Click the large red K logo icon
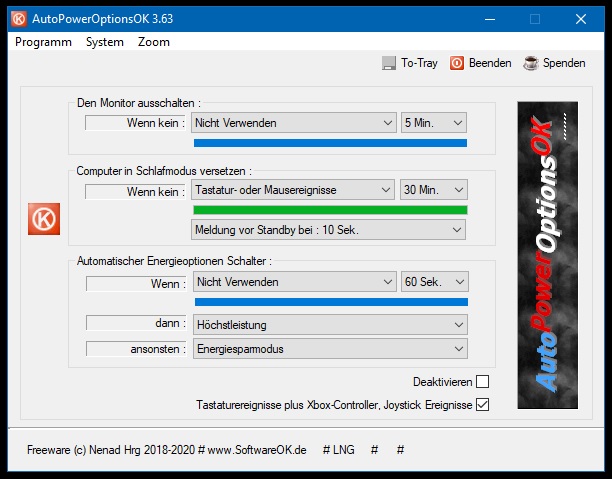 [x=44, y=219]
